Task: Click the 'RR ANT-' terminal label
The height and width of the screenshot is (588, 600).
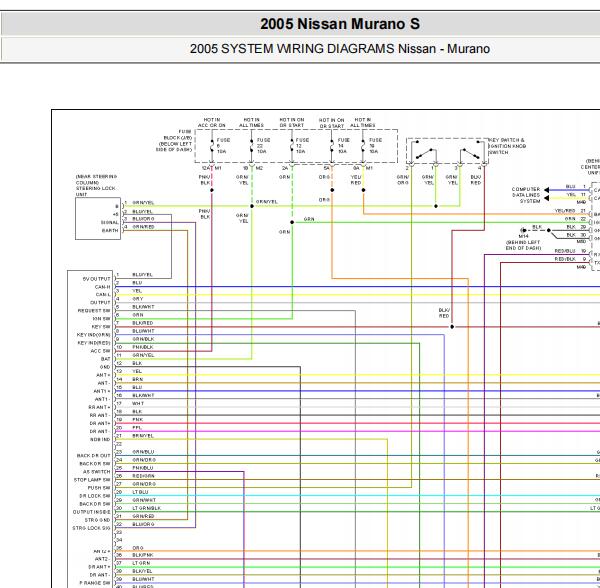Action: pyautogui.click(x=100, y=415)
